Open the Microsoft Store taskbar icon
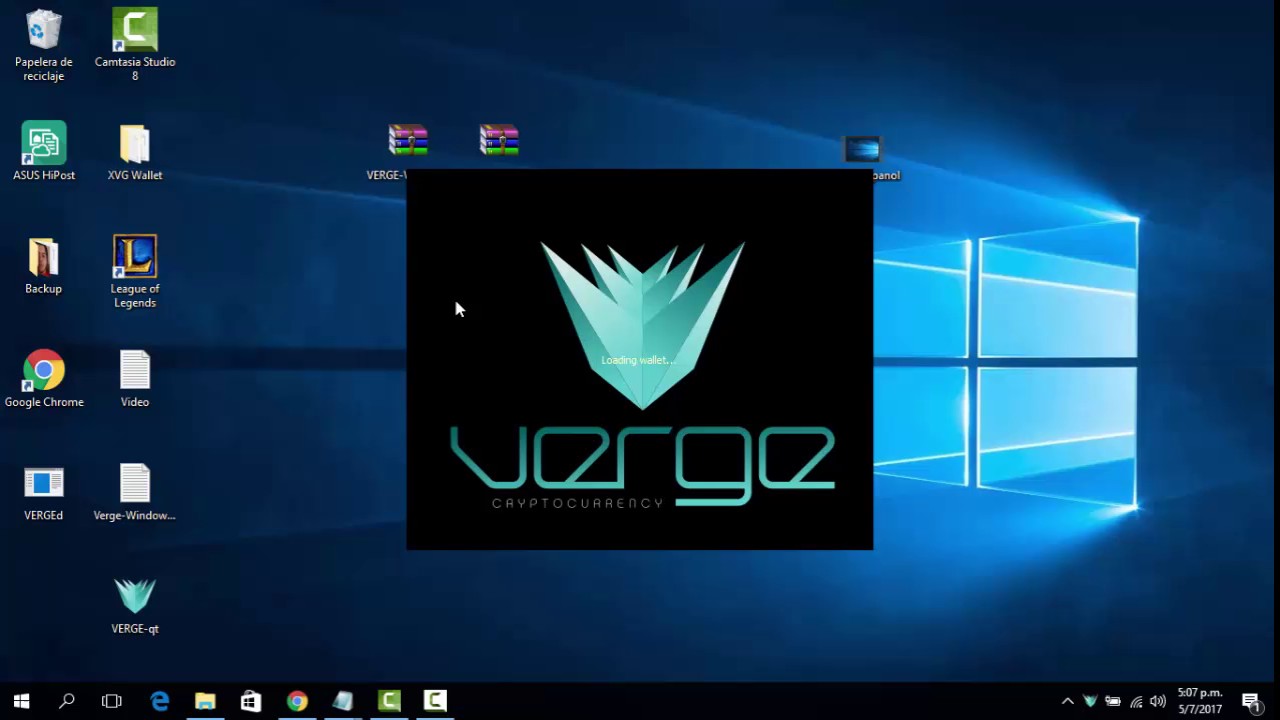 pos(251,701)
